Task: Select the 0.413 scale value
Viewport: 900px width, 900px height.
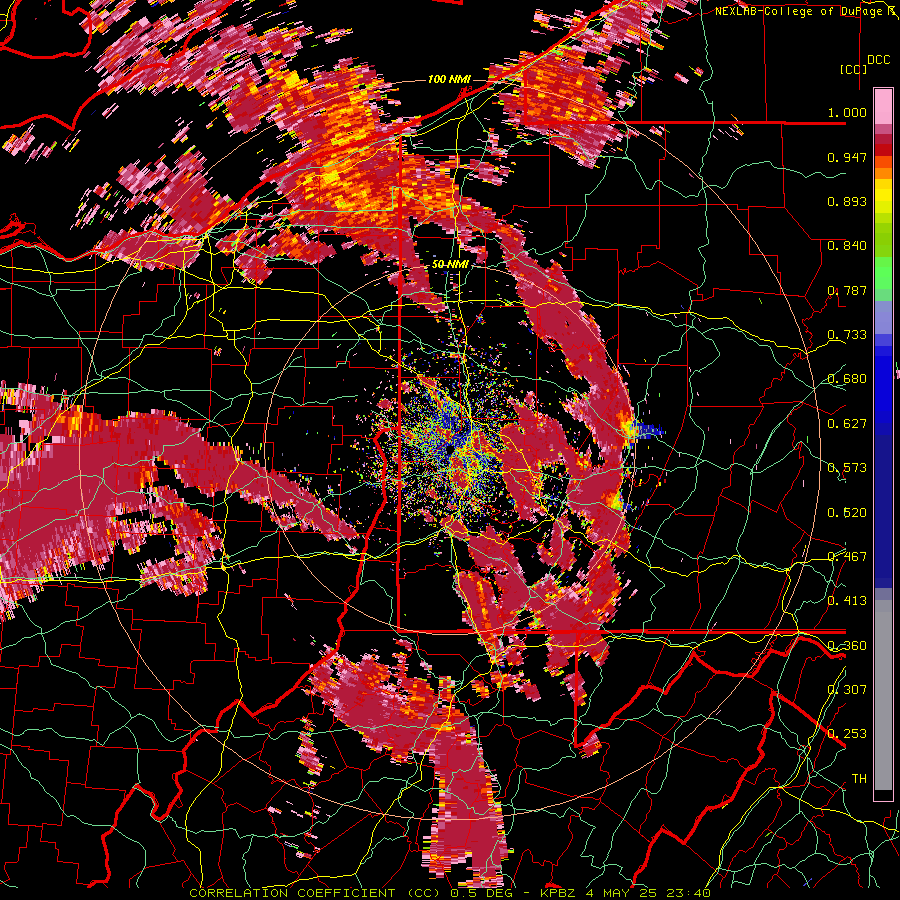Action: (x=847, y=601)
